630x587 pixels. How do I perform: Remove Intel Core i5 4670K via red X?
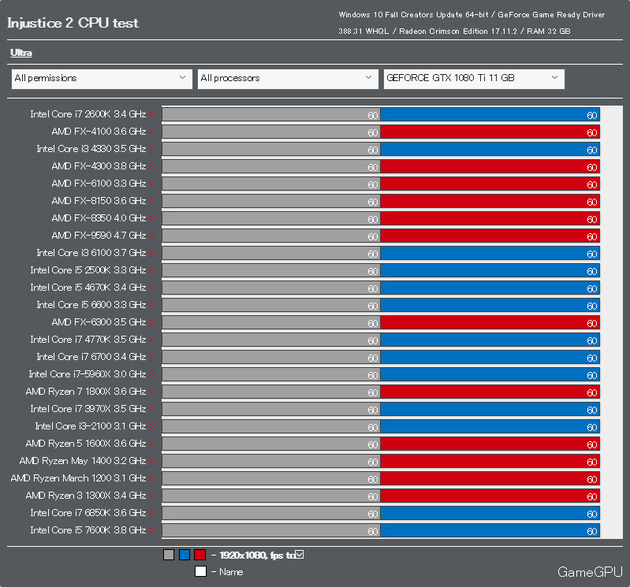click(x=152, y=288)
